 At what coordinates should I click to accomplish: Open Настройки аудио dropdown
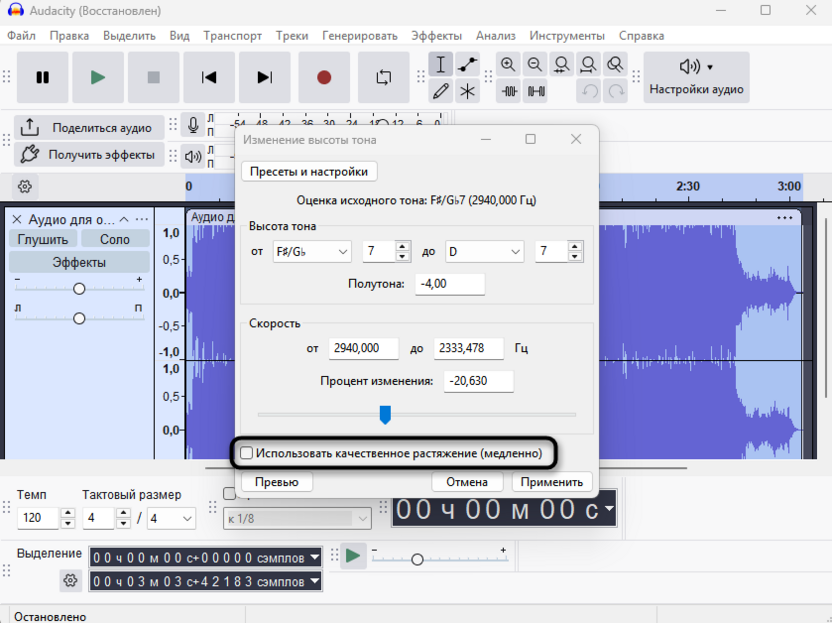coord(696,77)
